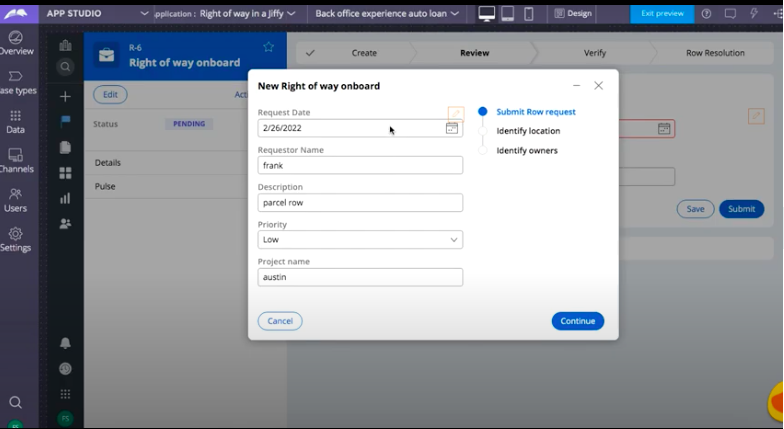Open the chat bubble icon in top bar
The image size is (784, 429).
[x=730, y=14]
